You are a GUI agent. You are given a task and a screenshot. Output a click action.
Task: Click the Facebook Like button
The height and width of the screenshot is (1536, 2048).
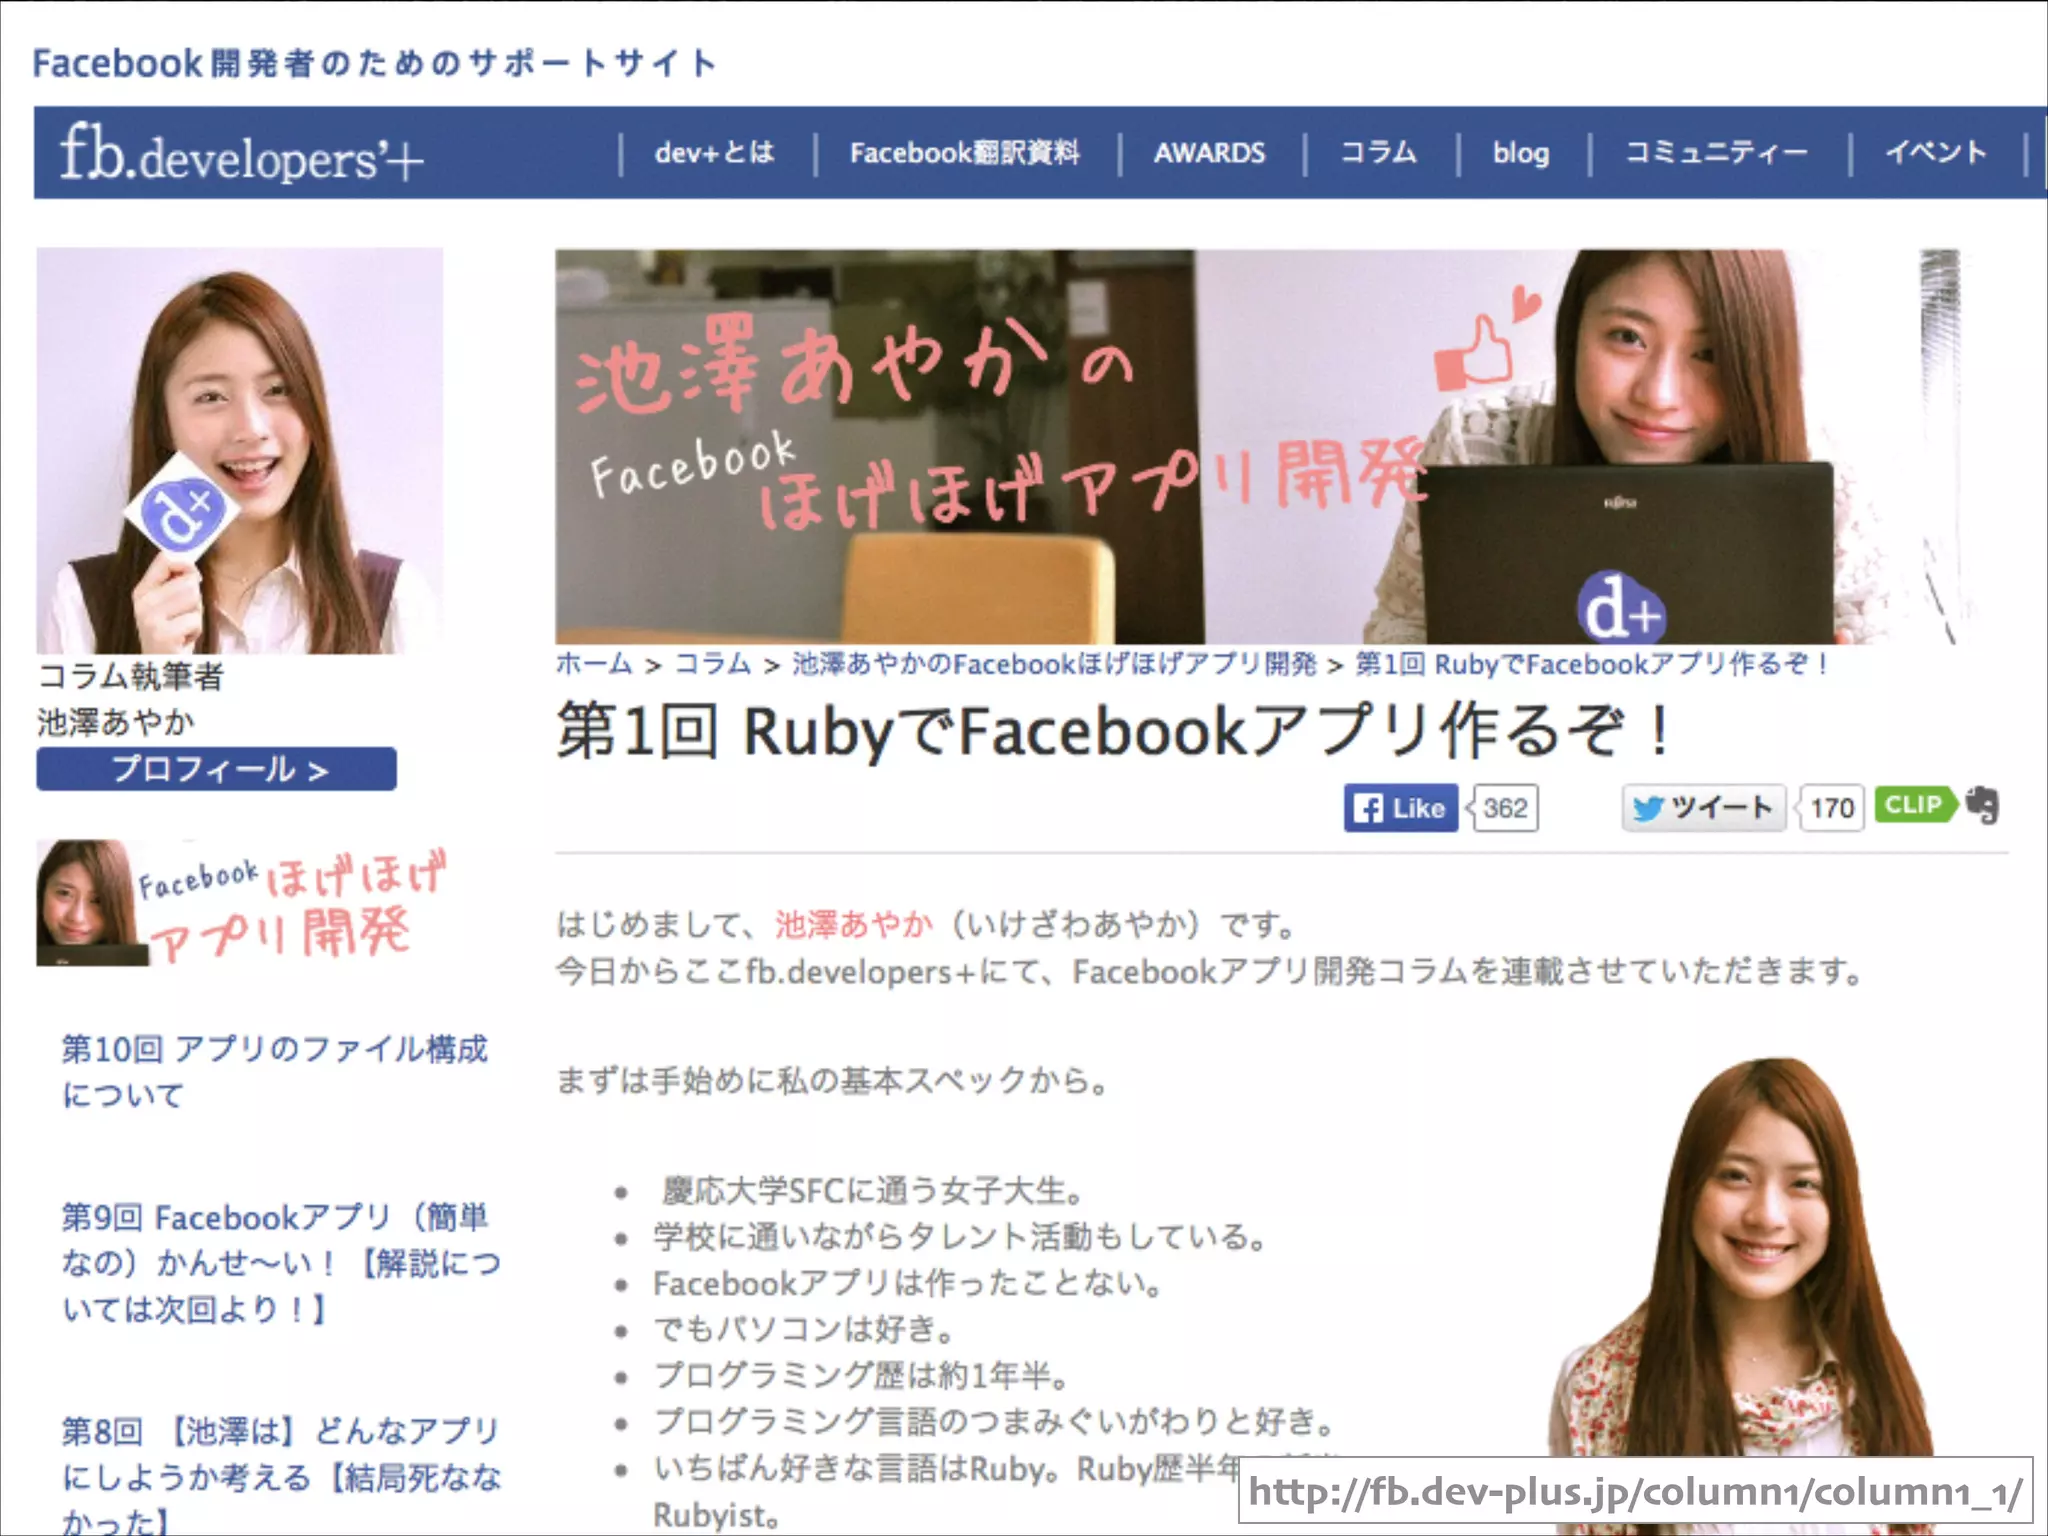click(1401, 808)
